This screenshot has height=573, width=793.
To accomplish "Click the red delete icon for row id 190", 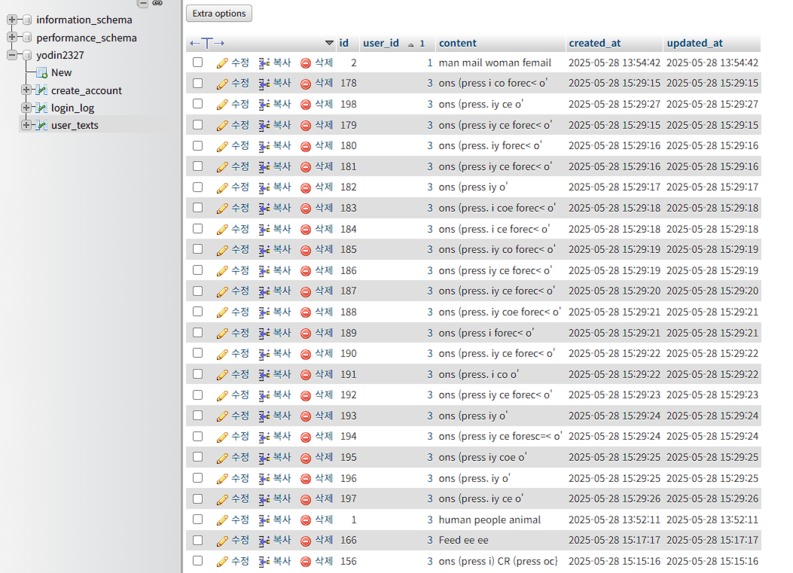I will click(x=305, y=354).
